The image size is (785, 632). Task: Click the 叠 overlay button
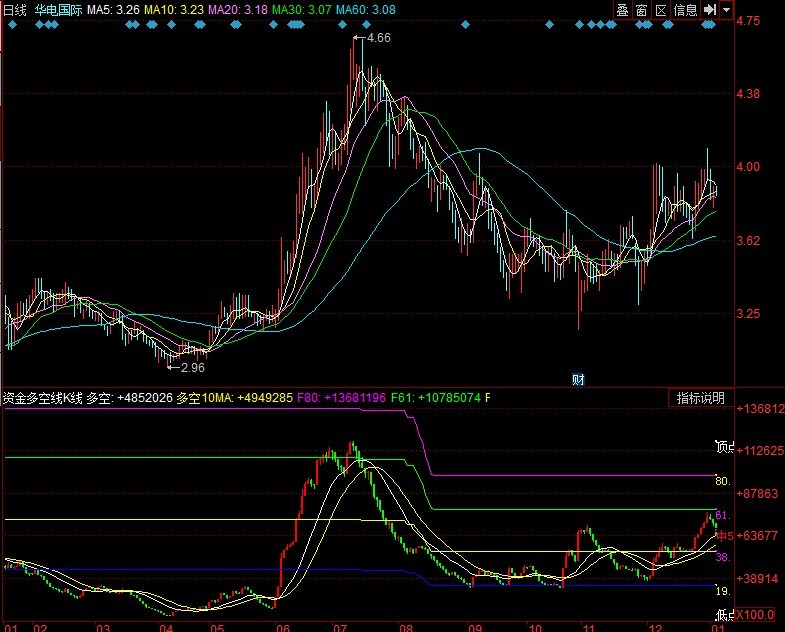tap(622, 10)
